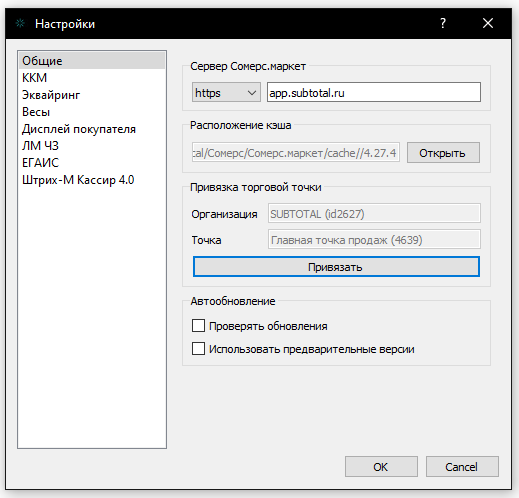Enable Проверять обновления checkbox
Screen dimensions: 519x498
point(198,326)
